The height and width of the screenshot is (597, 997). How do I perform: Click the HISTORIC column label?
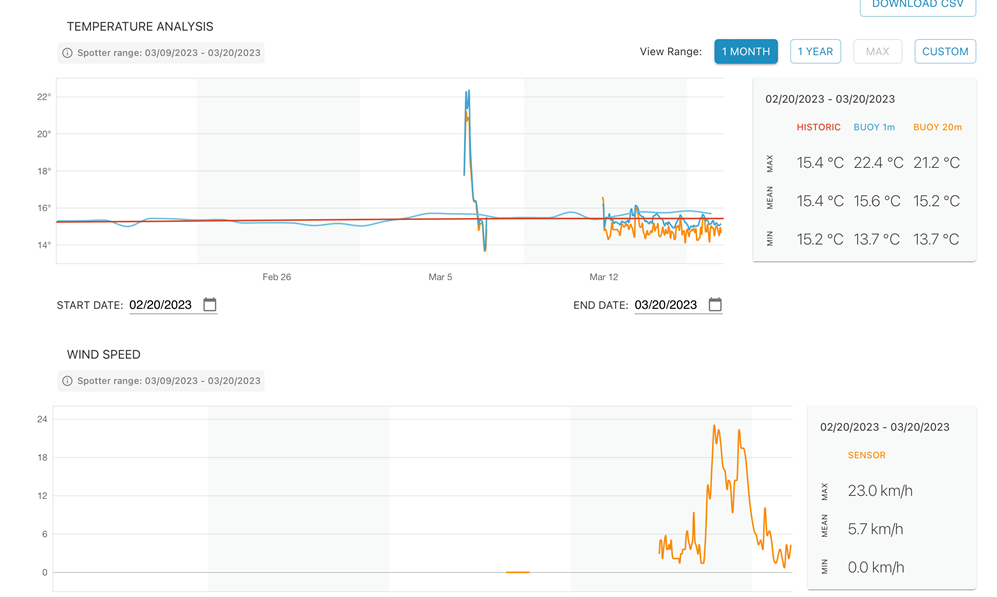click(x=818, y=127)
